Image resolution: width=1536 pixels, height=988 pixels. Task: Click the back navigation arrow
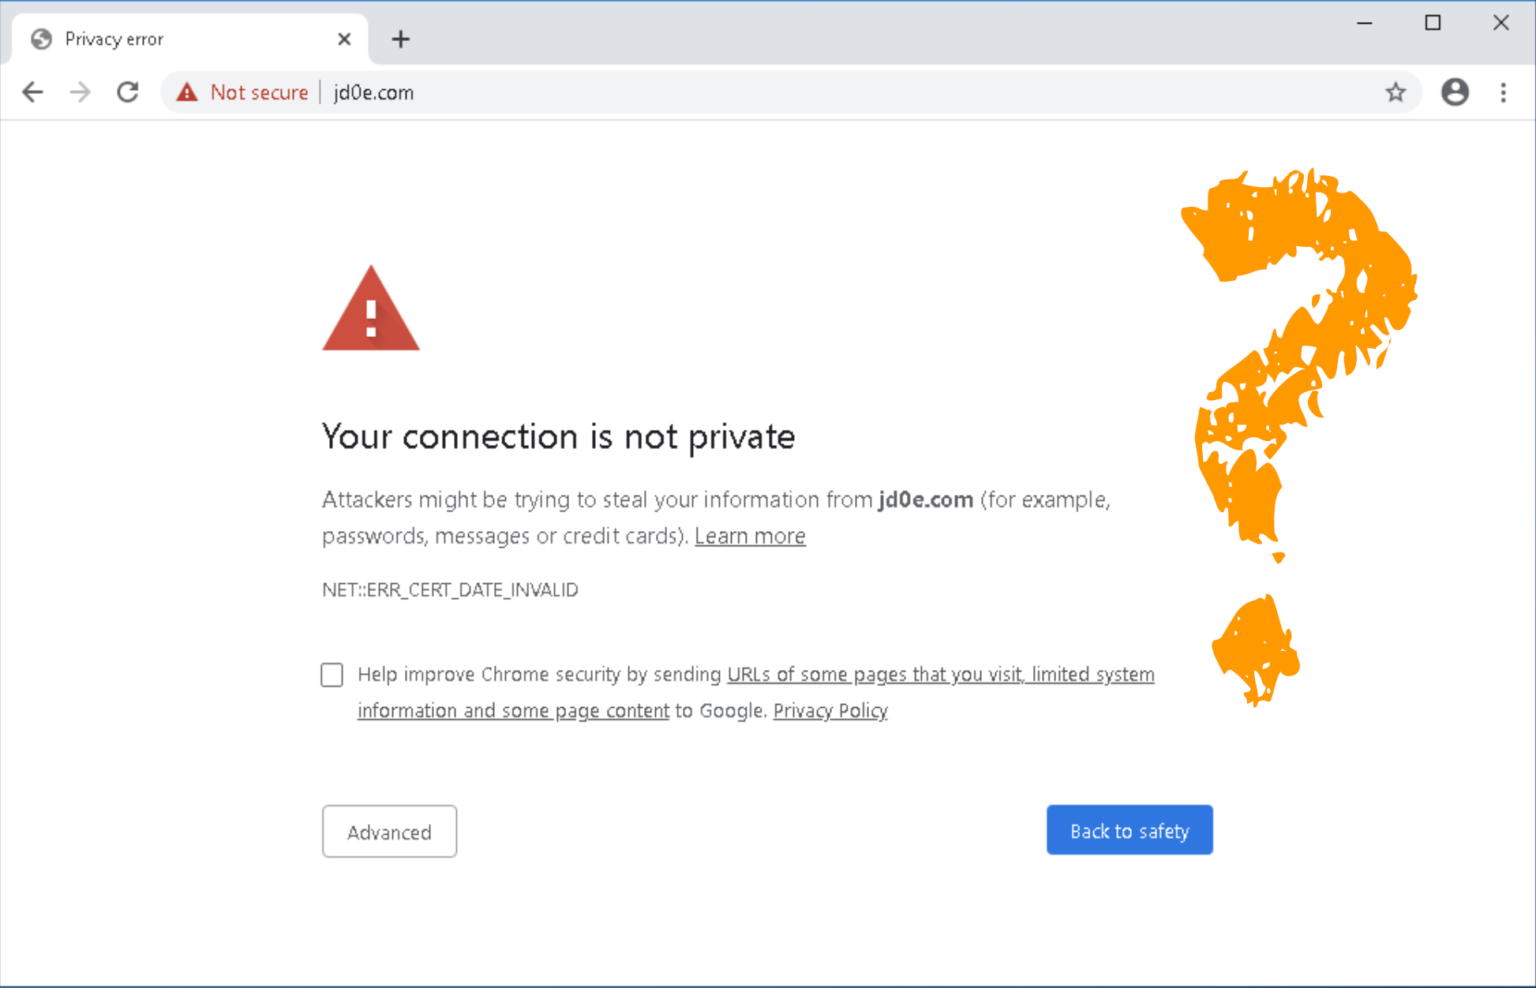click(x=32, y=92)
